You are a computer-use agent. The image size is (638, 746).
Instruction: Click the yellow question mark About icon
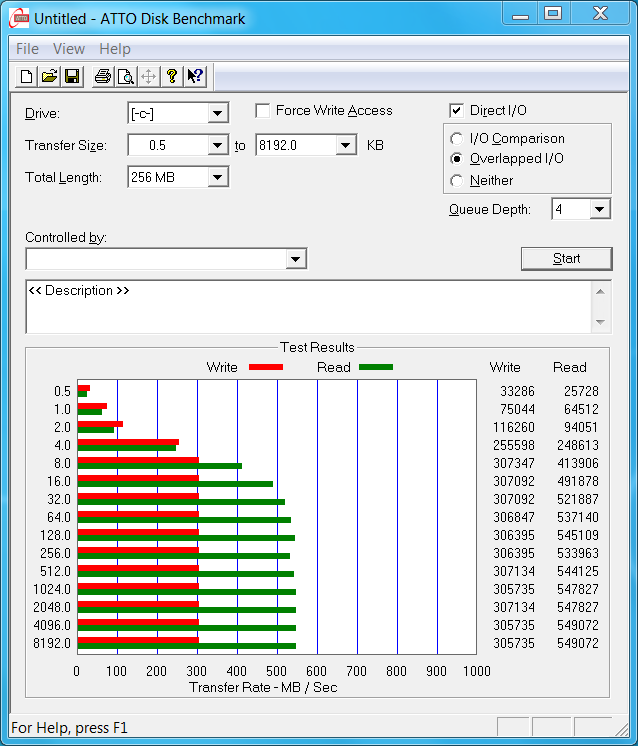[x=172, y=77]
